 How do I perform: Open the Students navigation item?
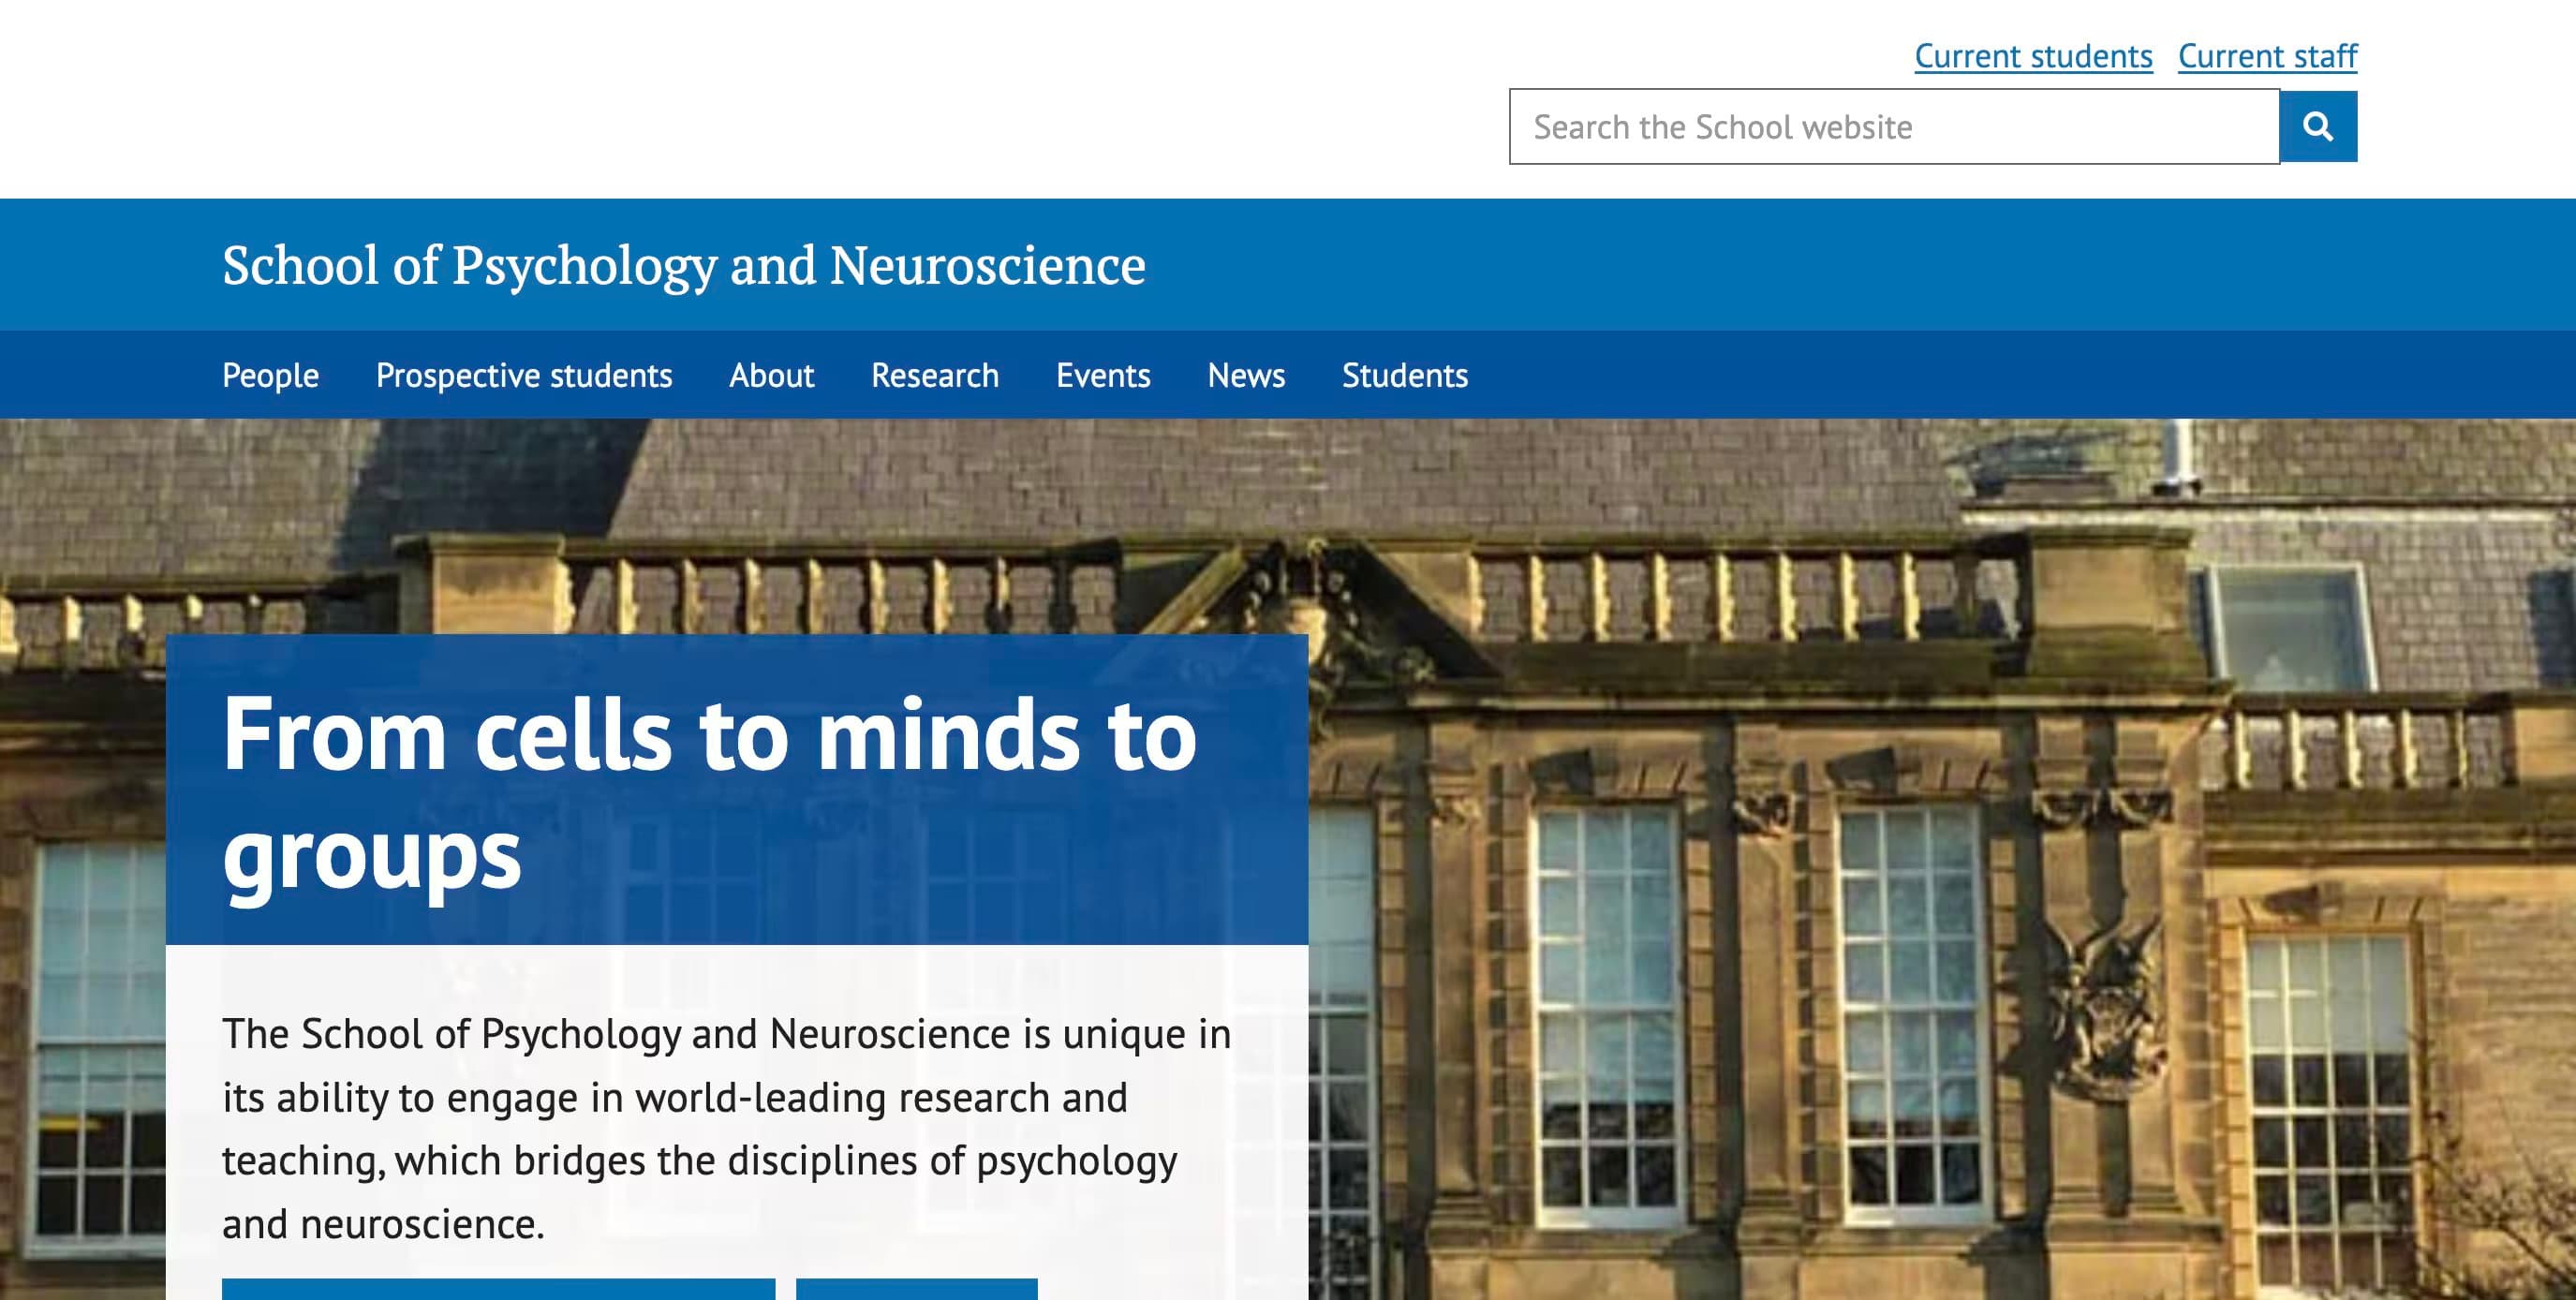tap(1405, 375)
